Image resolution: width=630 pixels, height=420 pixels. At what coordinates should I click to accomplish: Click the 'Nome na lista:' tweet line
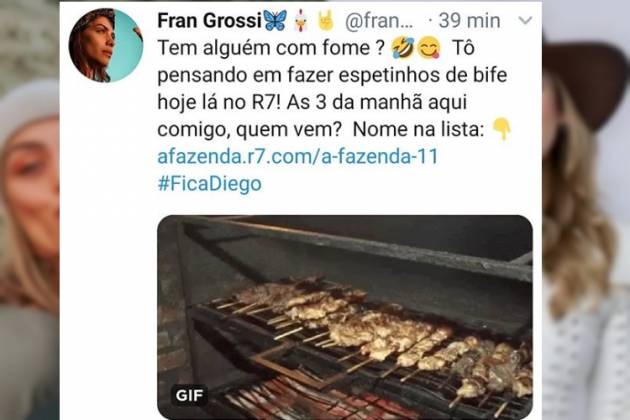pos(418,129)
